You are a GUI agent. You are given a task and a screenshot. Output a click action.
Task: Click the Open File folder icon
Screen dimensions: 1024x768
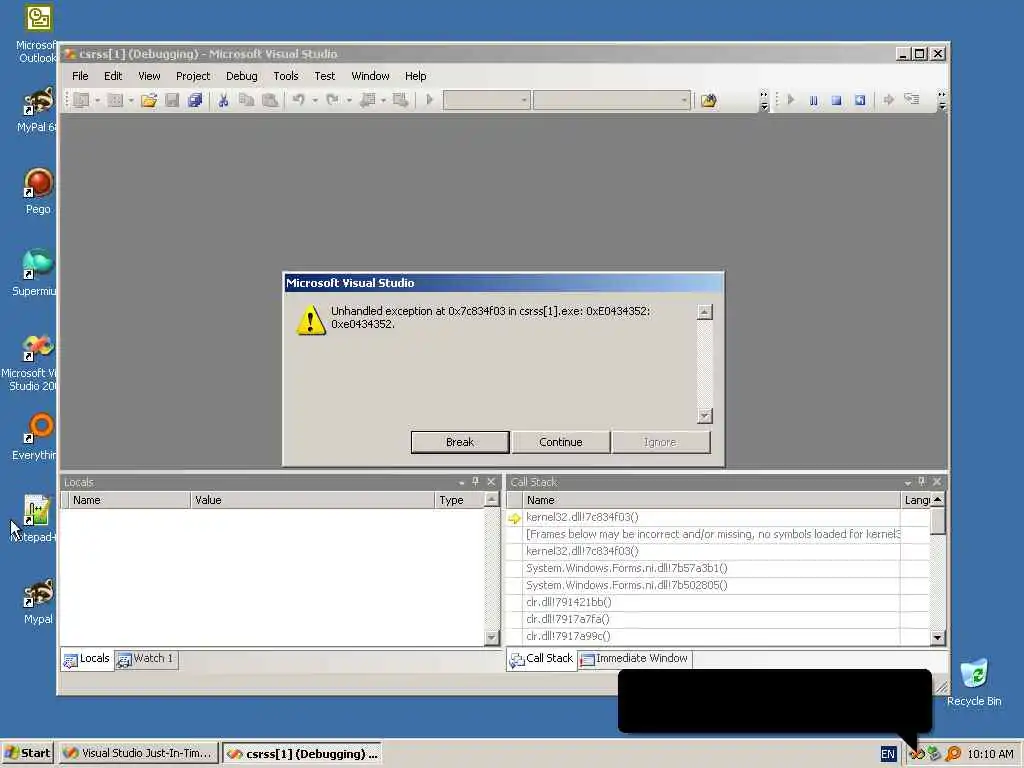(x=149, y=100)
